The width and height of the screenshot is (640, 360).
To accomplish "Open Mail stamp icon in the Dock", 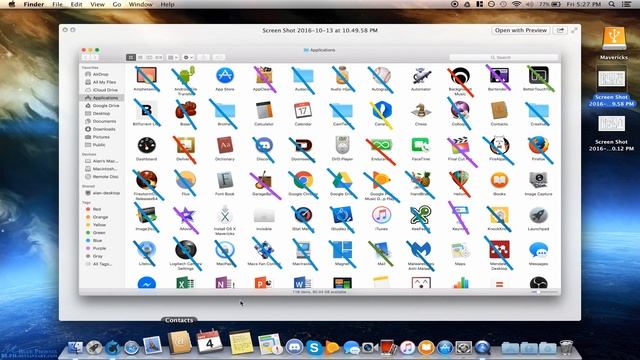I will coord(153,345).
